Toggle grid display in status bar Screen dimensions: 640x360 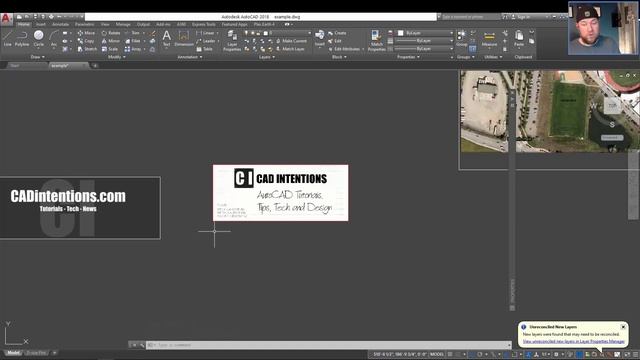450,354
